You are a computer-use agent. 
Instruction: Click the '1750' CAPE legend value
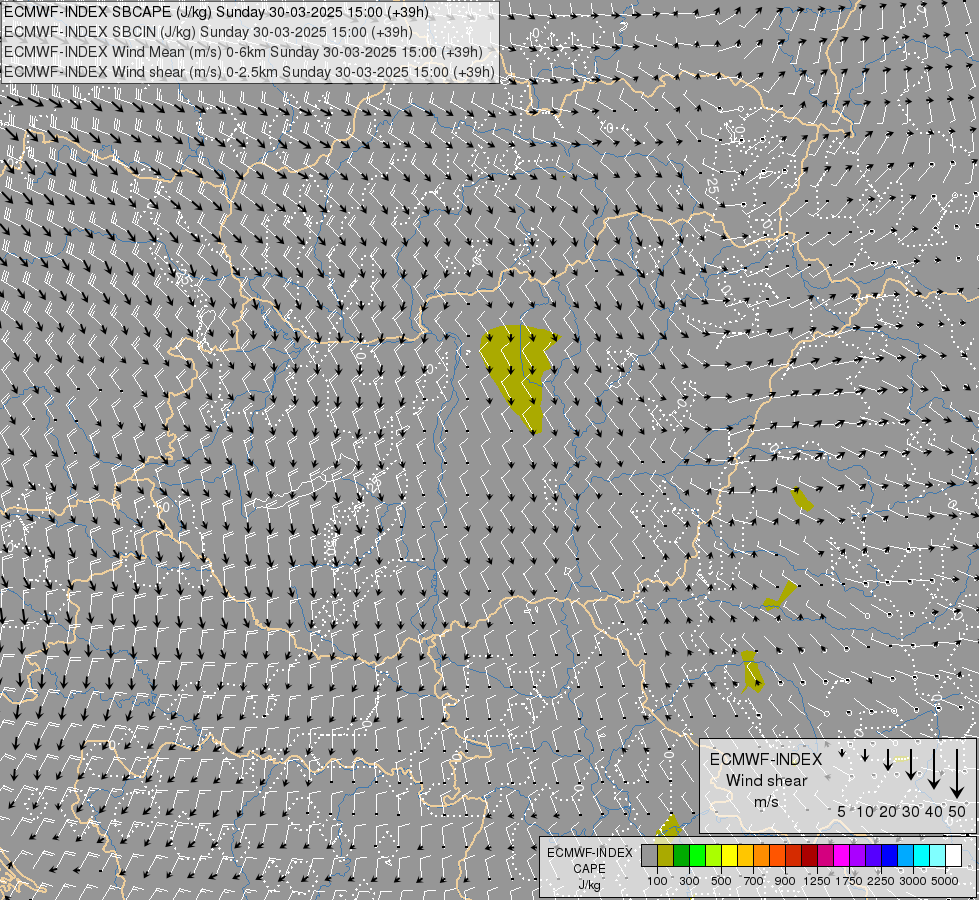(849, 881)
